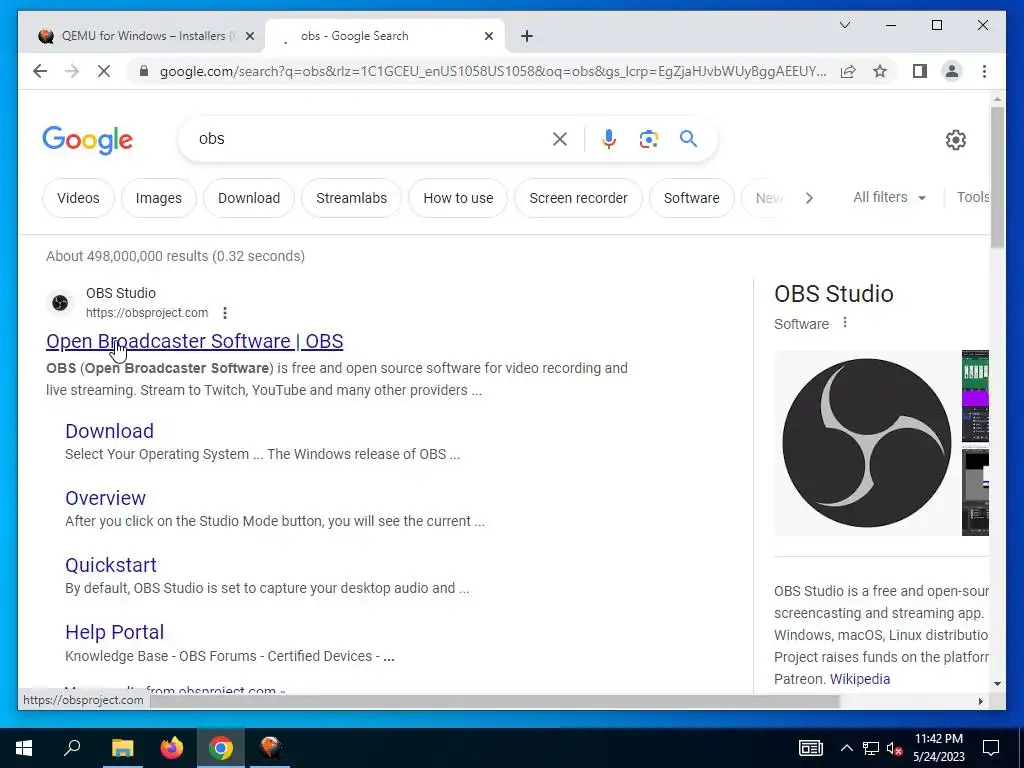This screenshot has width=1024, height=768.
Task: Open the Chrome profile avatar
Action: (x=952, y=71)
